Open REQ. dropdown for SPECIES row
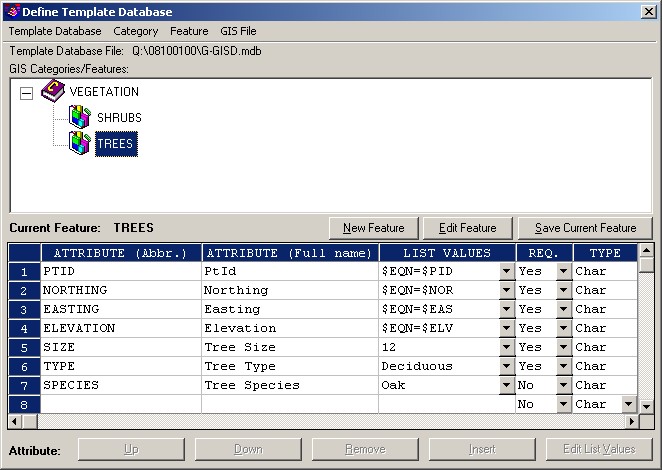Screen dimensions: 662x470 coord(564,385)
